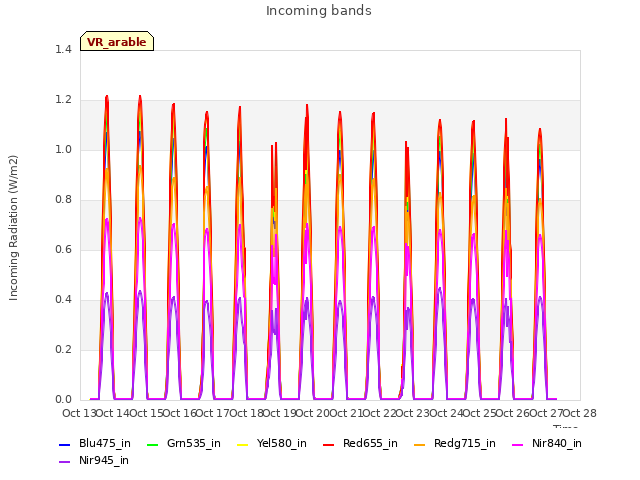The height and width of the screenshot is (480, 640).
Task: Toggle the Grn535_in legend label
Action: click(194, 444)
